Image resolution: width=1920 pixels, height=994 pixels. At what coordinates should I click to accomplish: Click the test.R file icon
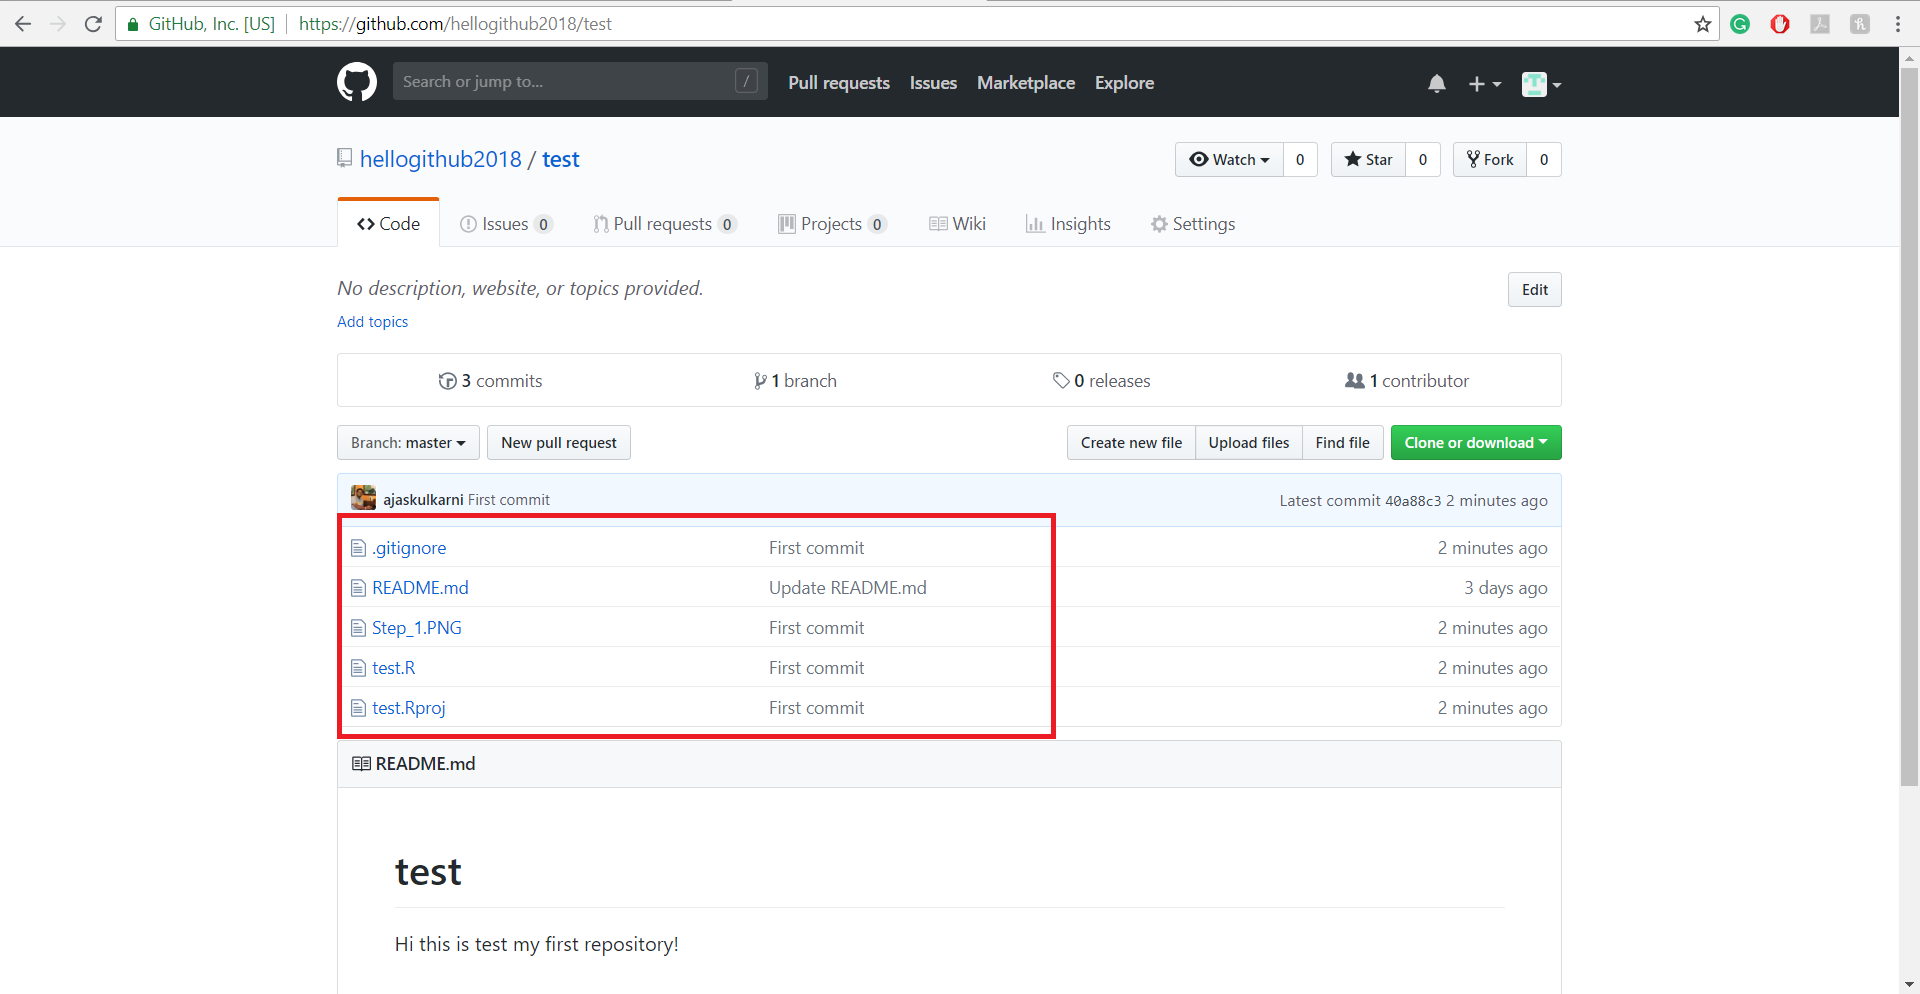coord(358,668)
